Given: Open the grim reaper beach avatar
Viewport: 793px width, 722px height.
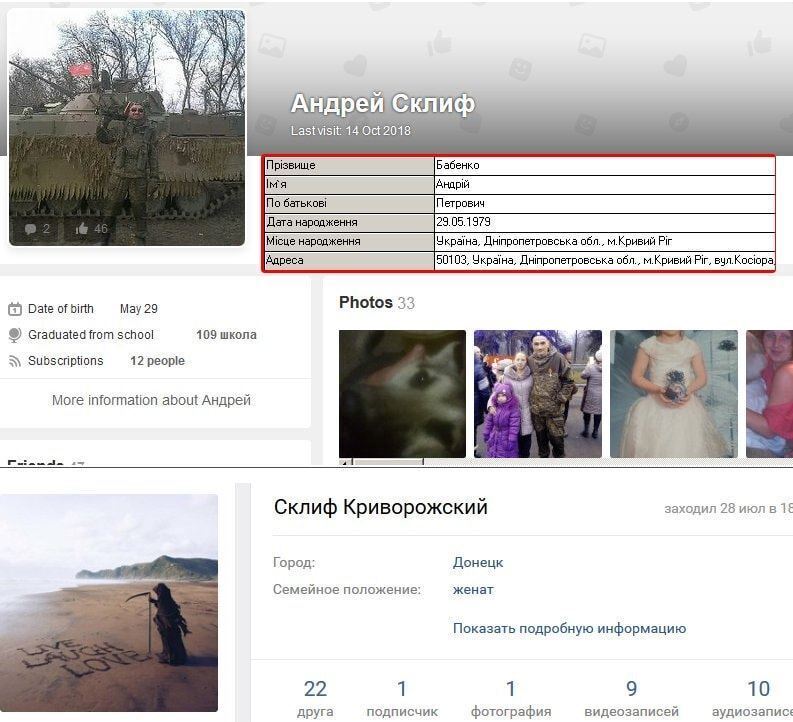Looking at the screenshot, I should (109, 602).
